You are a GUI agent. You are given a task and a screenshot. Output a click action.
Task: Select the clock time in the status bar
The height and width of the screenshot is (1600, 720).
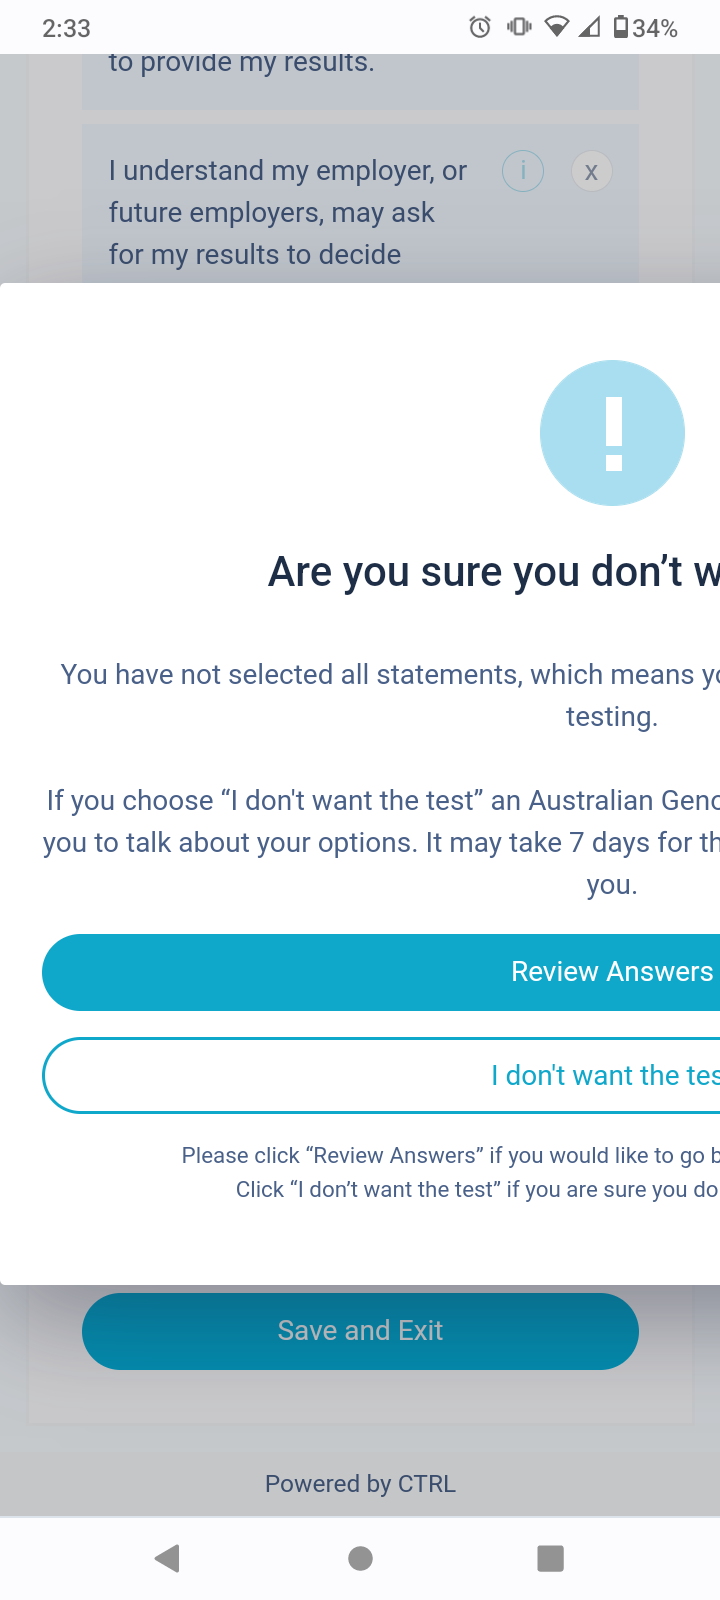coord(65,29)
